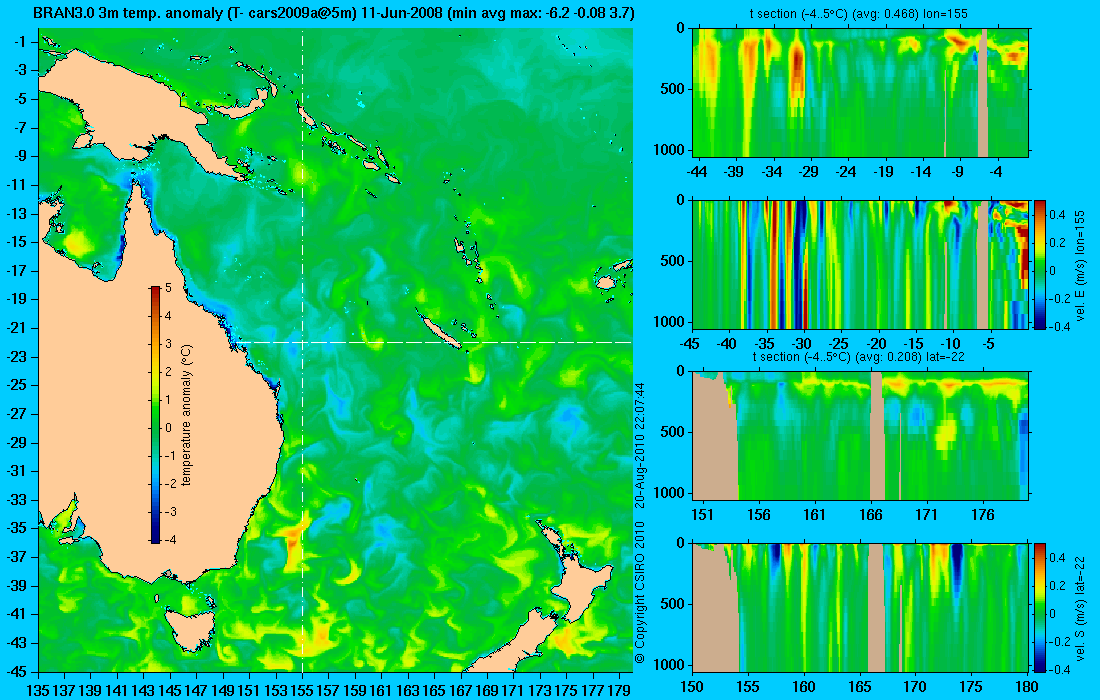
Task: Click the '20-Aug-2010 22:07:44' timestamp text
Action: click(x=639, y=444)
